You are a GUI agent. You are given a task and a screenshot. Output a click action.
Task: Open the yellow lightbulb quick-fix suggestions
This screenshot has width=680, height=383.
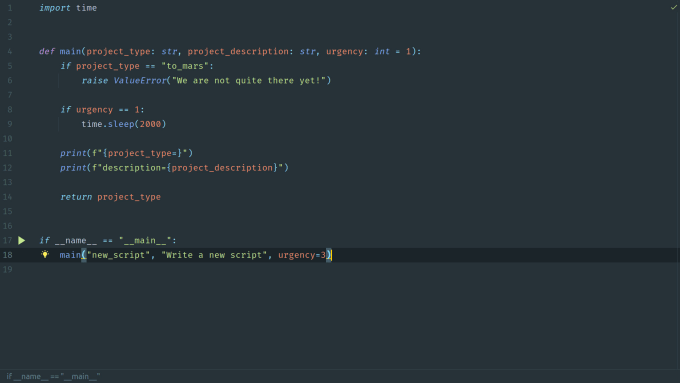(45, 255)
